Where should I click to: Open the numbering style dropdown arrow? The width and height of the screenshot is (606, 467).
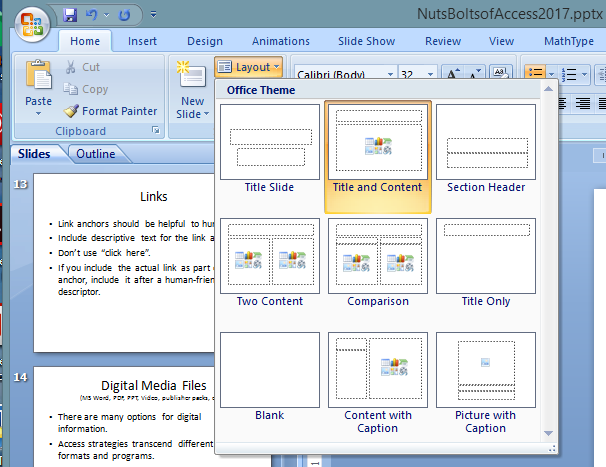click(584, 73)
